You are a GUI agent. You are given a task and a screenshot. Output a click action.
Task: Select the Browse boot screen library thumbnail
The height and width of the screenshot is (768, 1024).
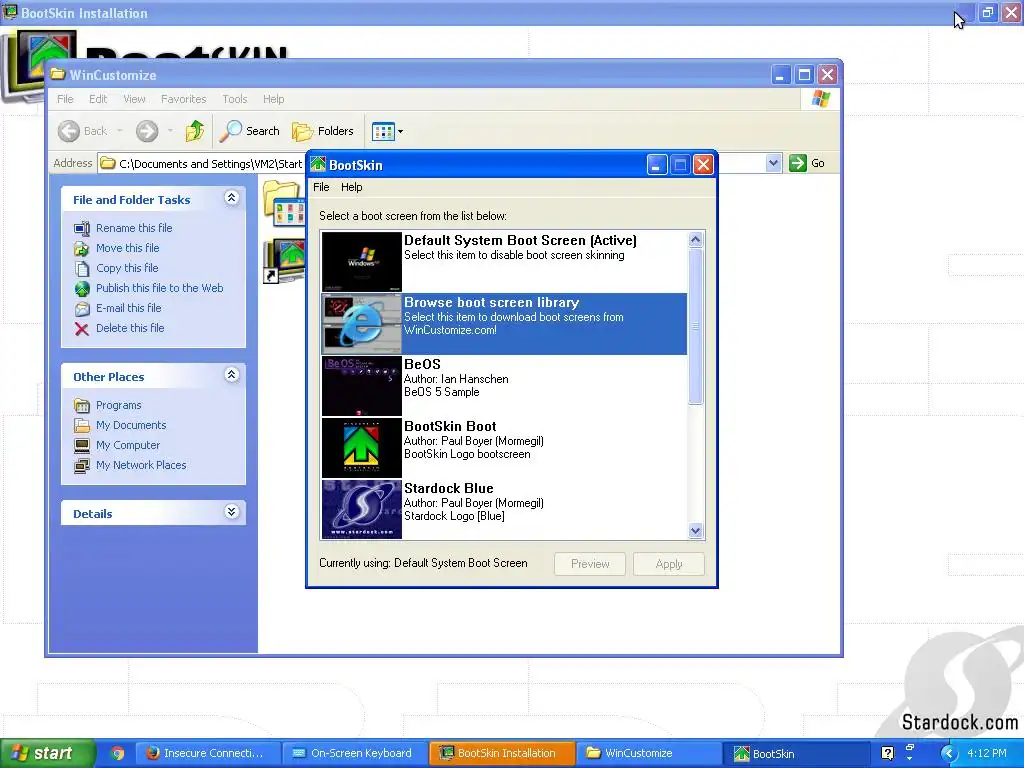click(x=361, y=323)
